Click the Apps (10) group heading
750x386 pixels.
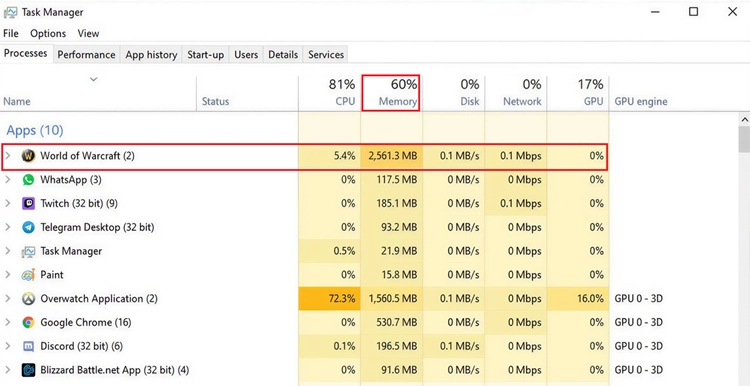point(34,130)
